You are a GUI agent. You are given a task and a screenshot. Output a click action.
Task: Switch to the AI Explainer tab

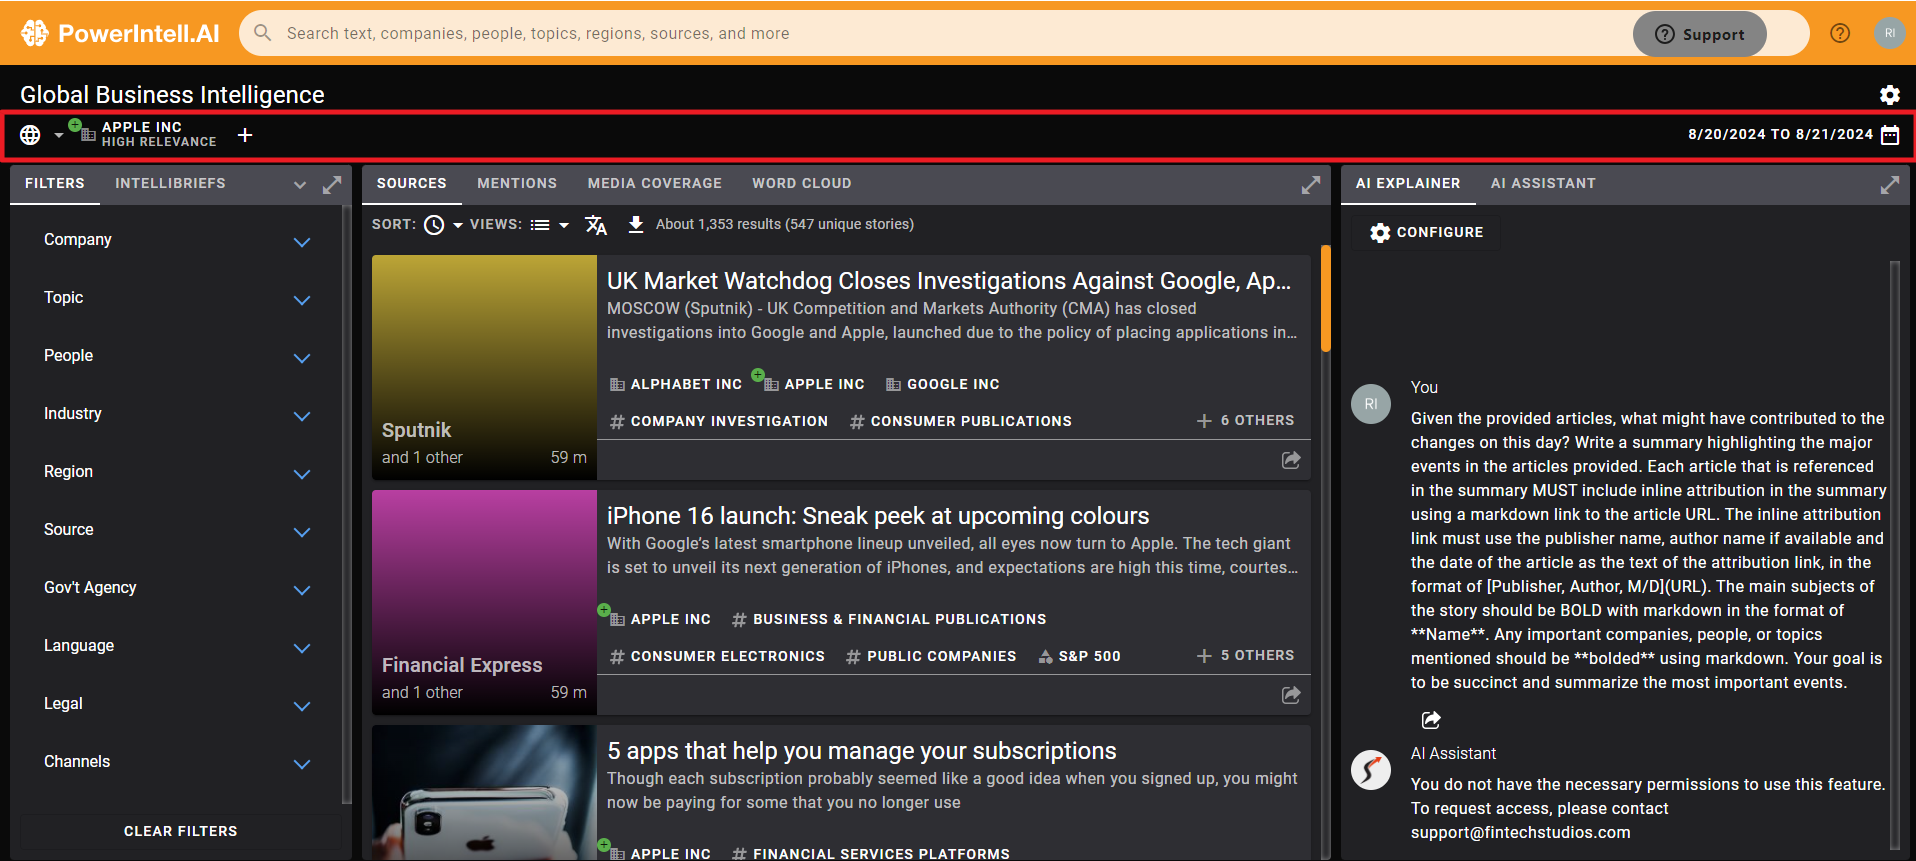tap(1408, 184)
